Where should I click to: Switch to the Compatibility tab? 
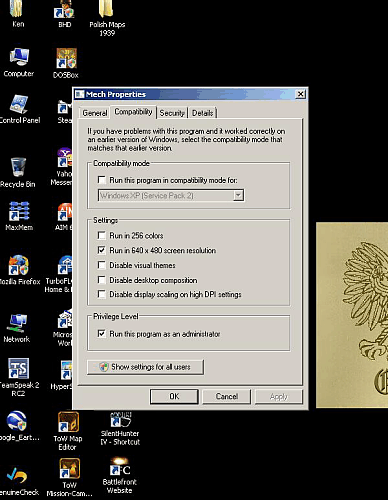[133, 112]
